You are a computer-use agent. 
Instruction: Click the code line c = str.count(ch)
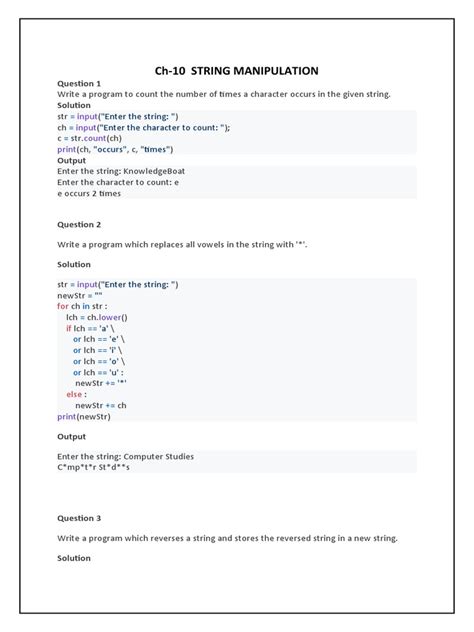click(x=89, y=138)
